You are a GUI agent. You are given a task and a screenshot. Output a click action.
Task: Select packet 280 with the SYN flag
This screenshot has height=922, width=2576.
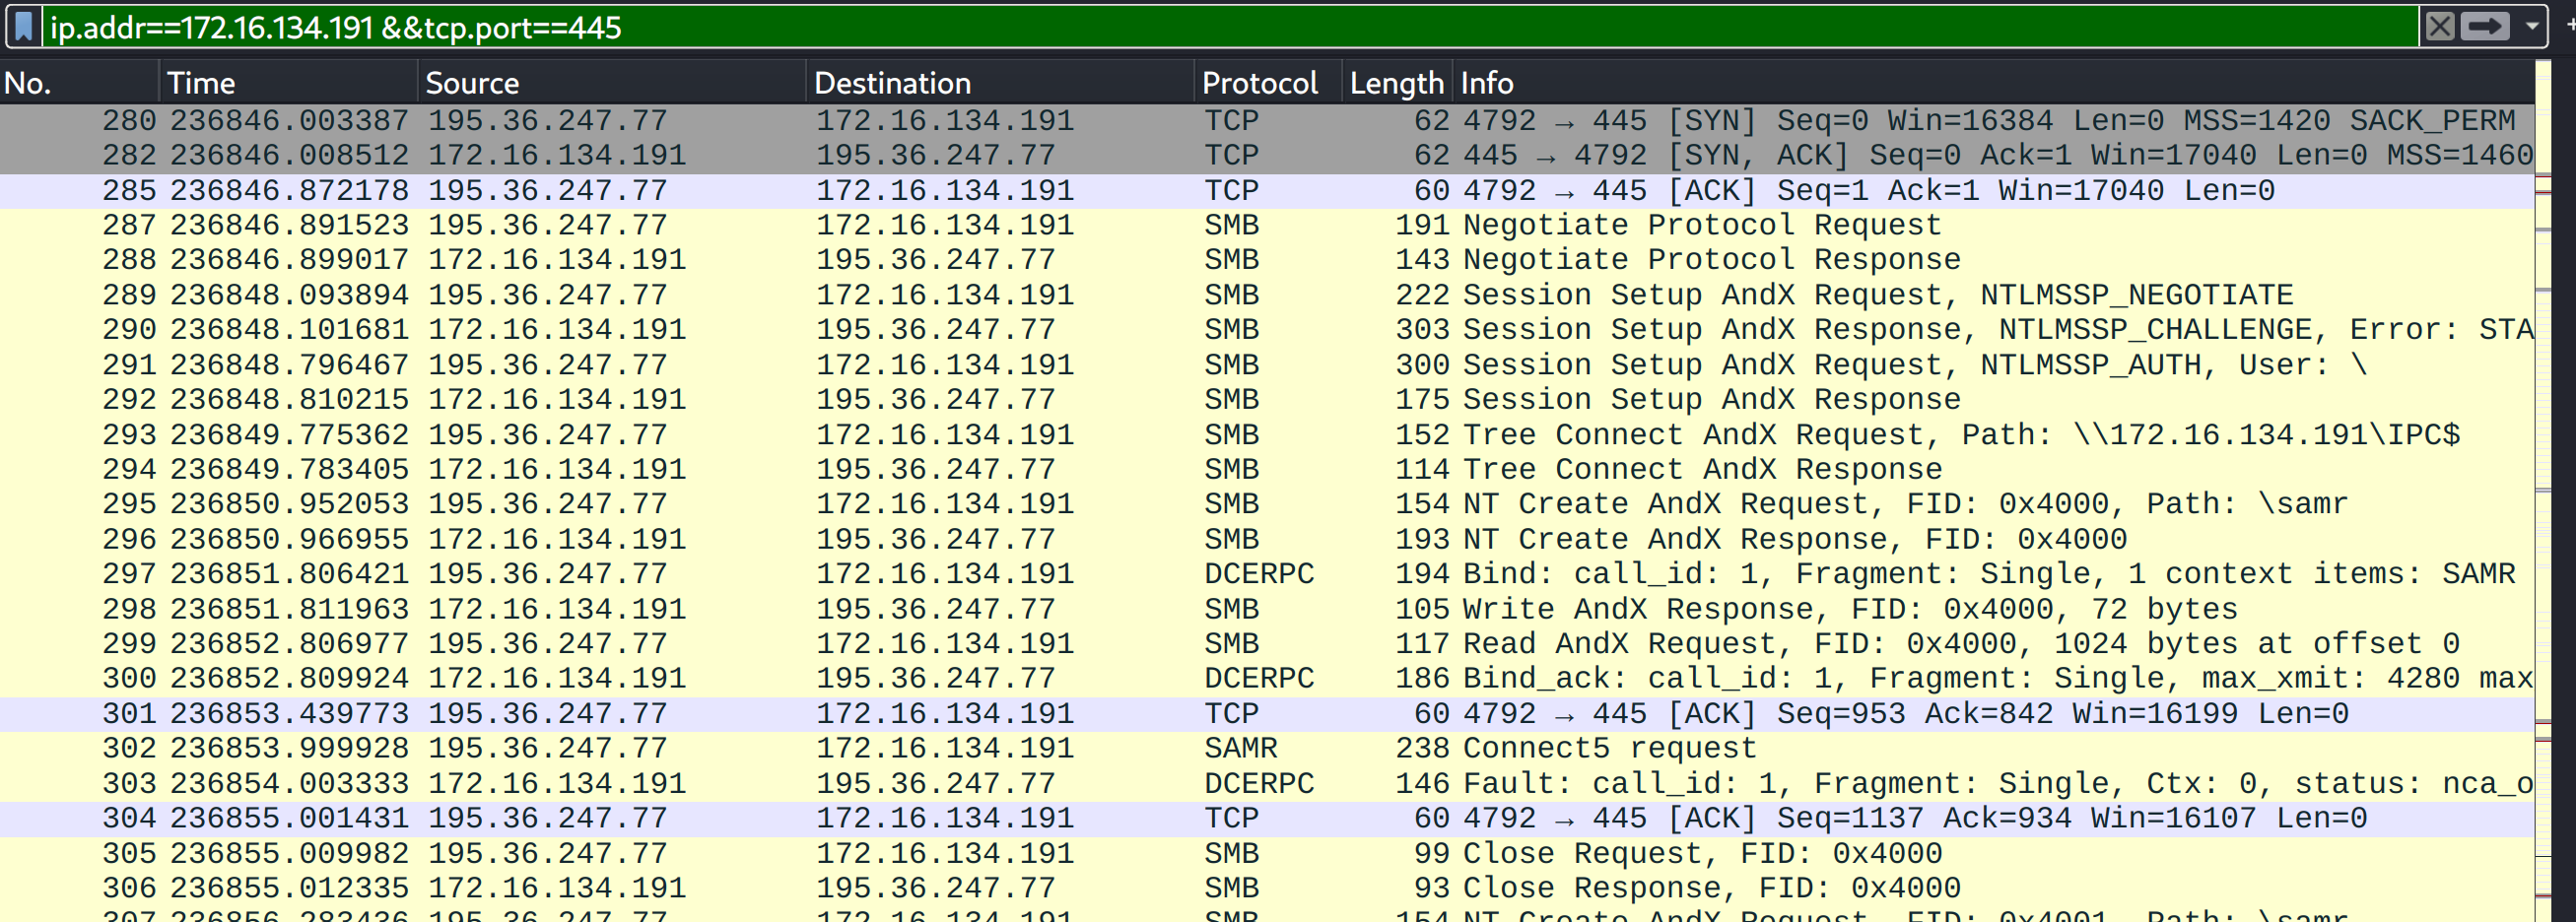pyautogui.click(x=1267, y=121)
